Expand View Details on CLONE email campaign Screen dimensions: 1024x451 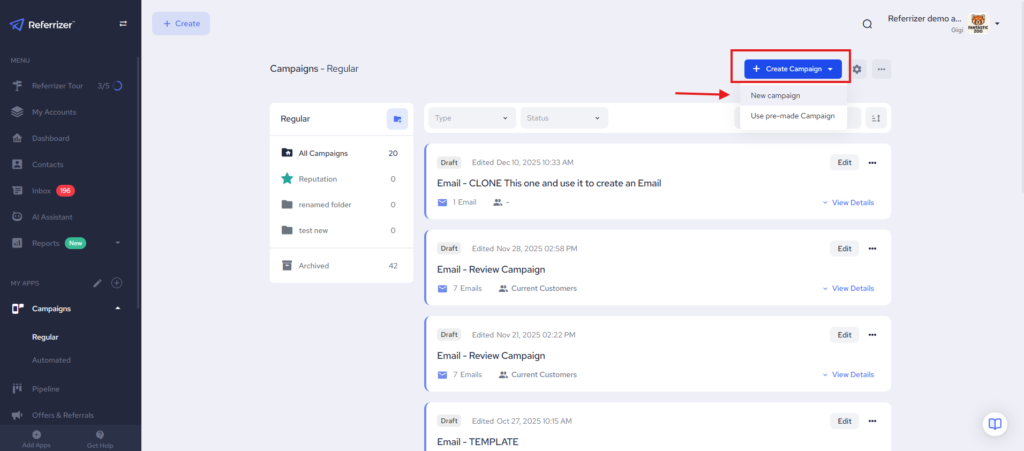pyautogui.click(x=848, y=202)
